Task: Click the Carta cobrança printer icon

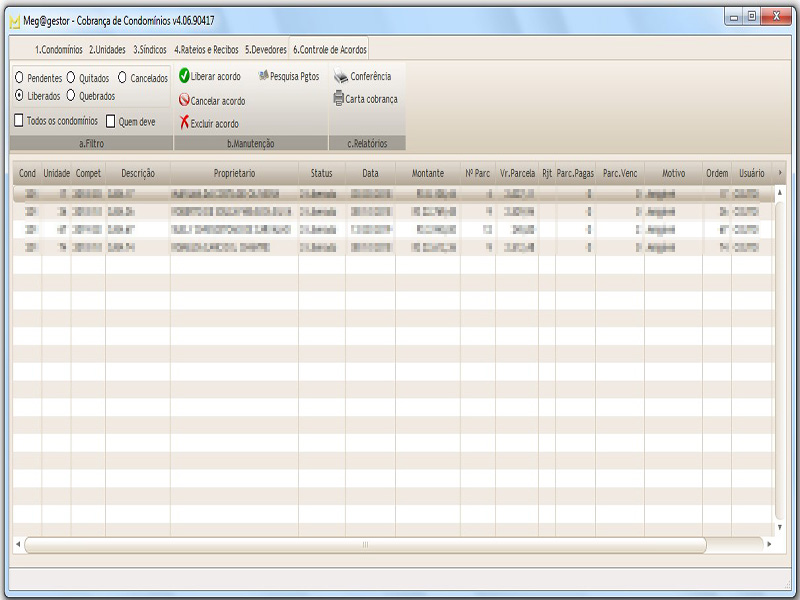Action: pos(339,99)
